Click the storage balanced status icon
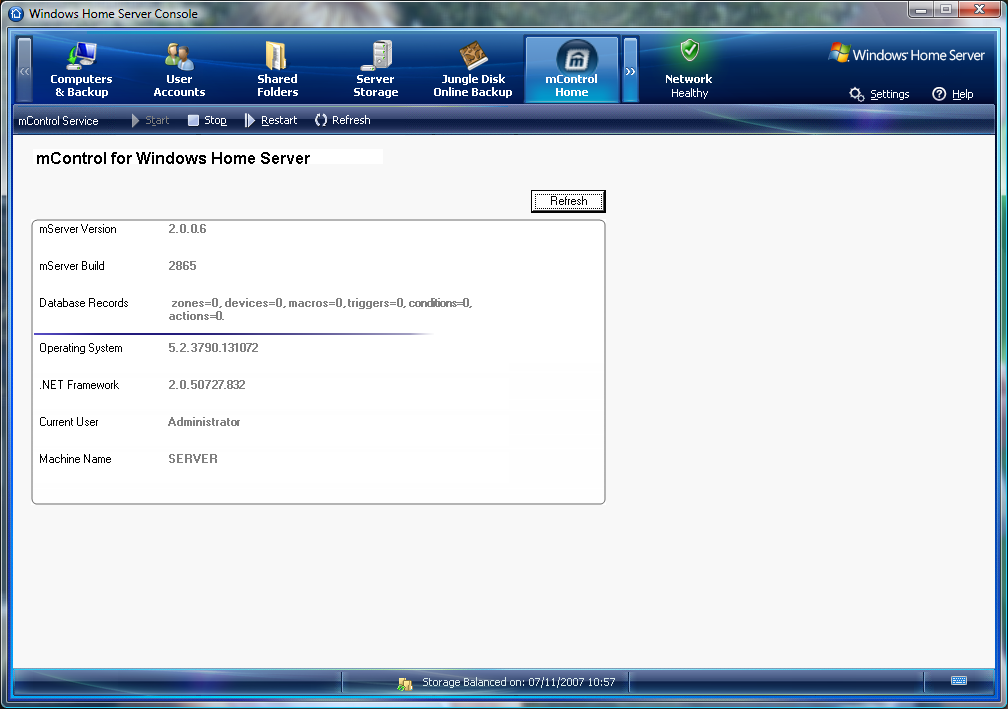The height and width of the screenshot is (709, 1008). (x=404, y=684)
